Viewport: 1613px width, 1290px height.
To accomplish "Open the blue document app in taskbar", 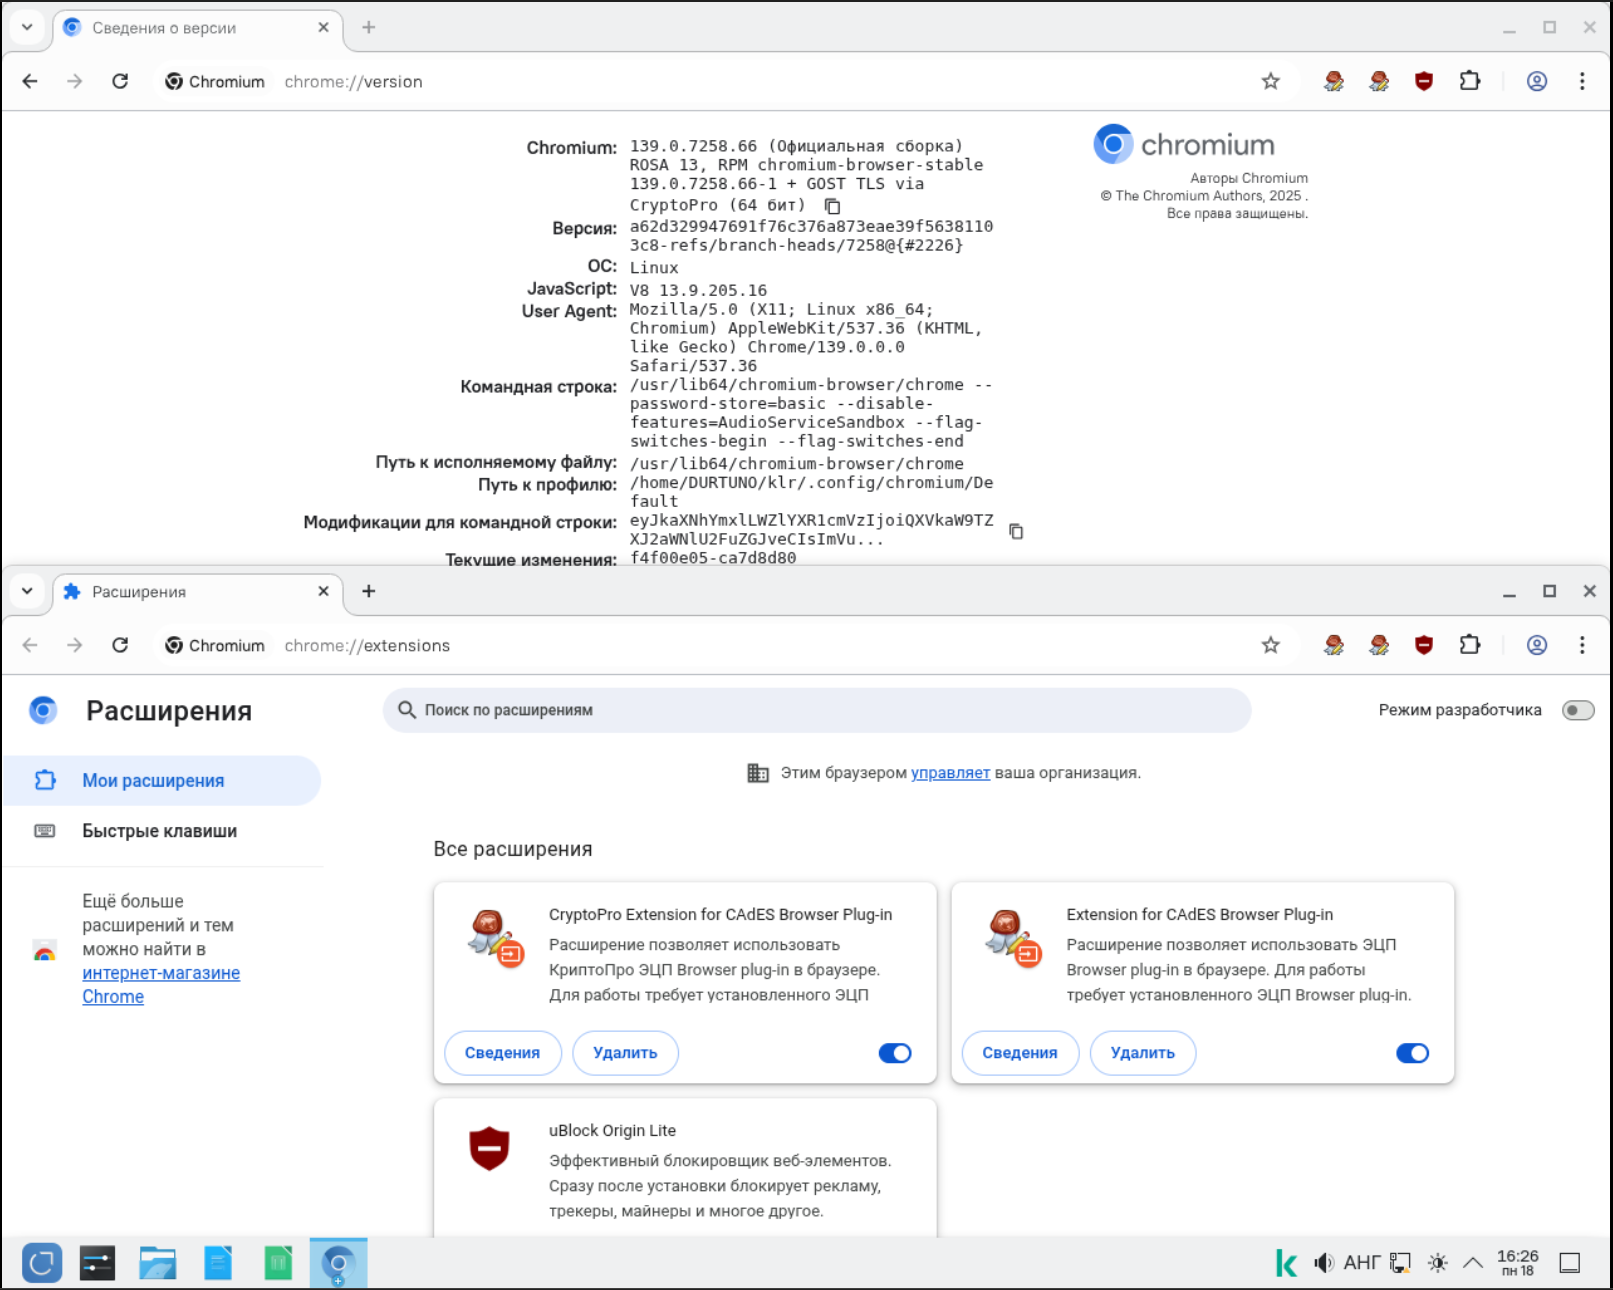I will 218,1263.
